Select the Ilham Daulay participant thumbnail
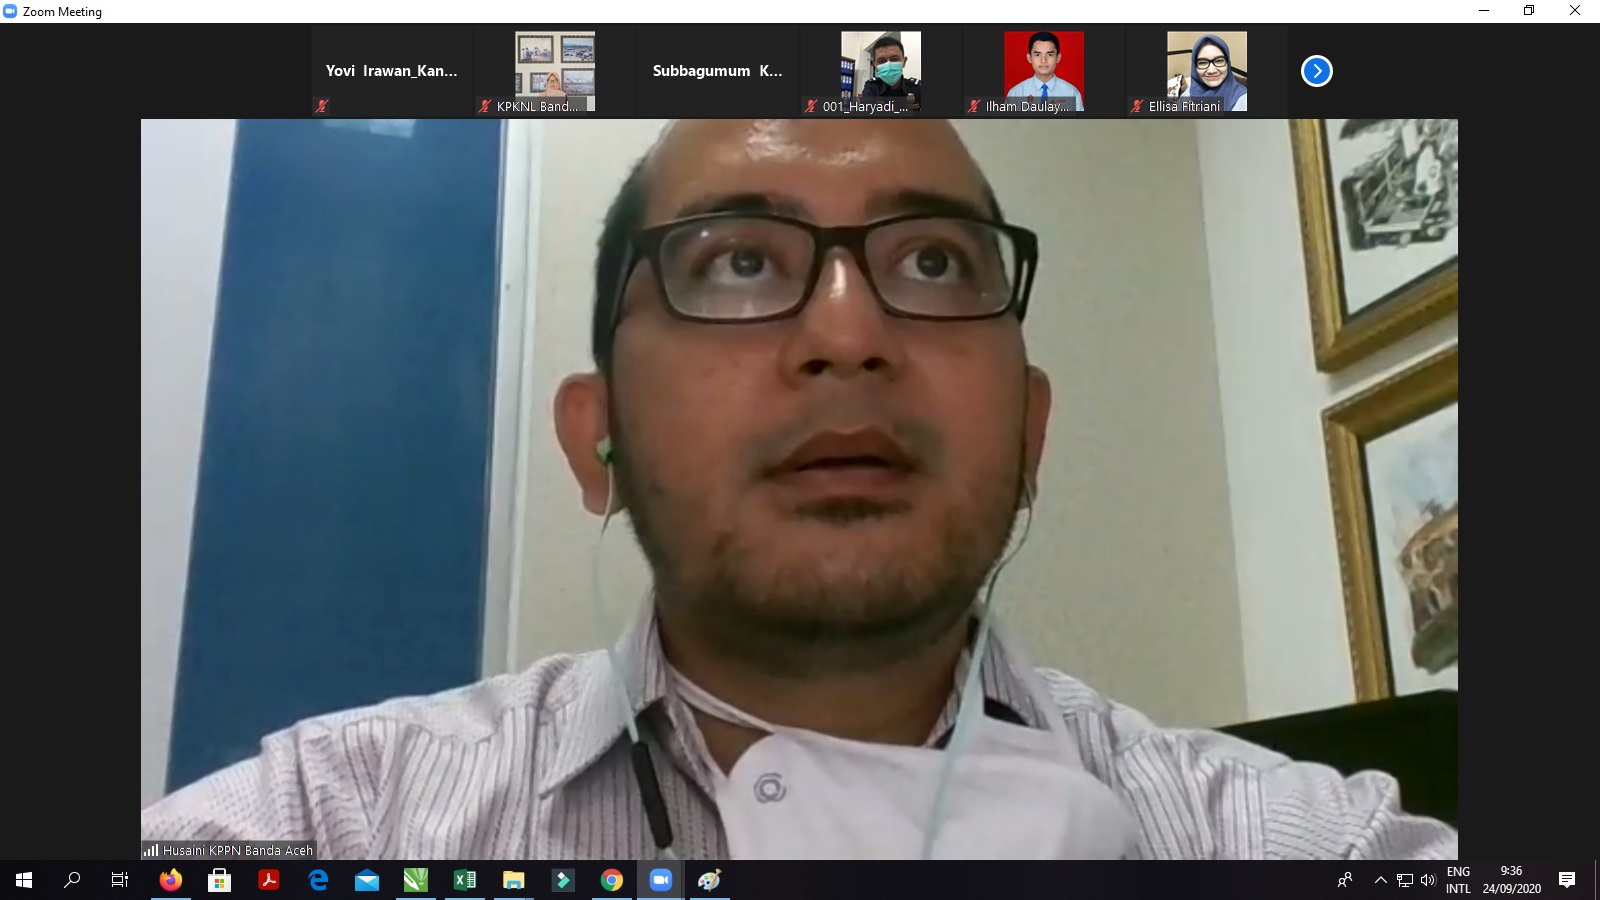 [1043, 71]
